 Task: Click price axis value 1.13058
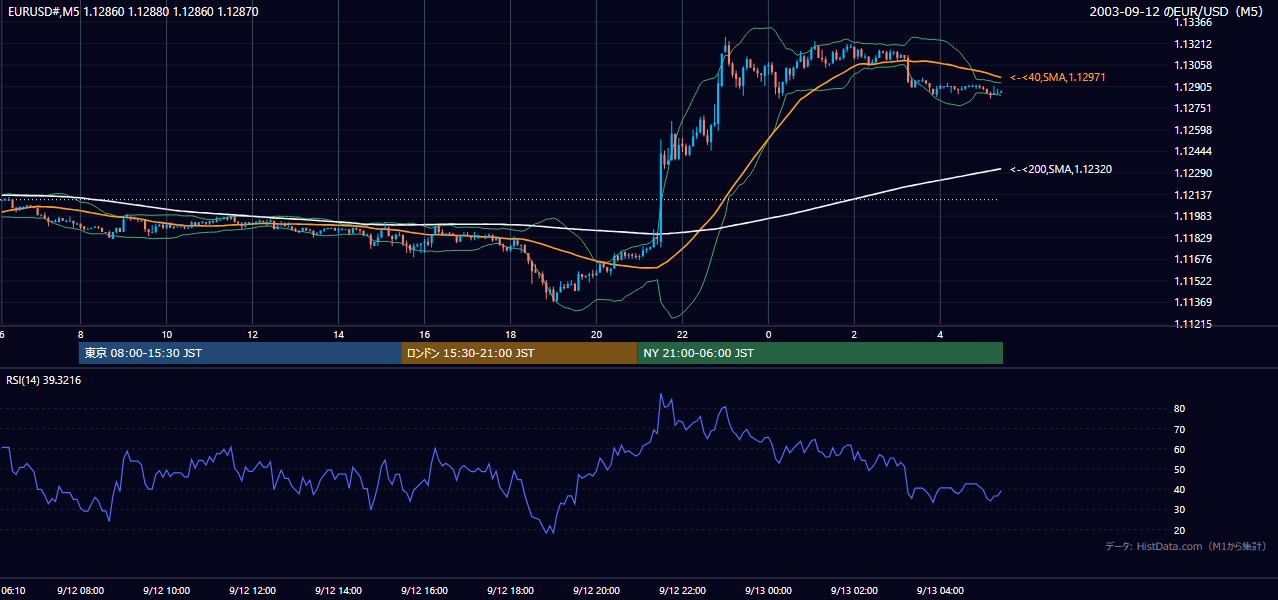[x=1194, y=65]
